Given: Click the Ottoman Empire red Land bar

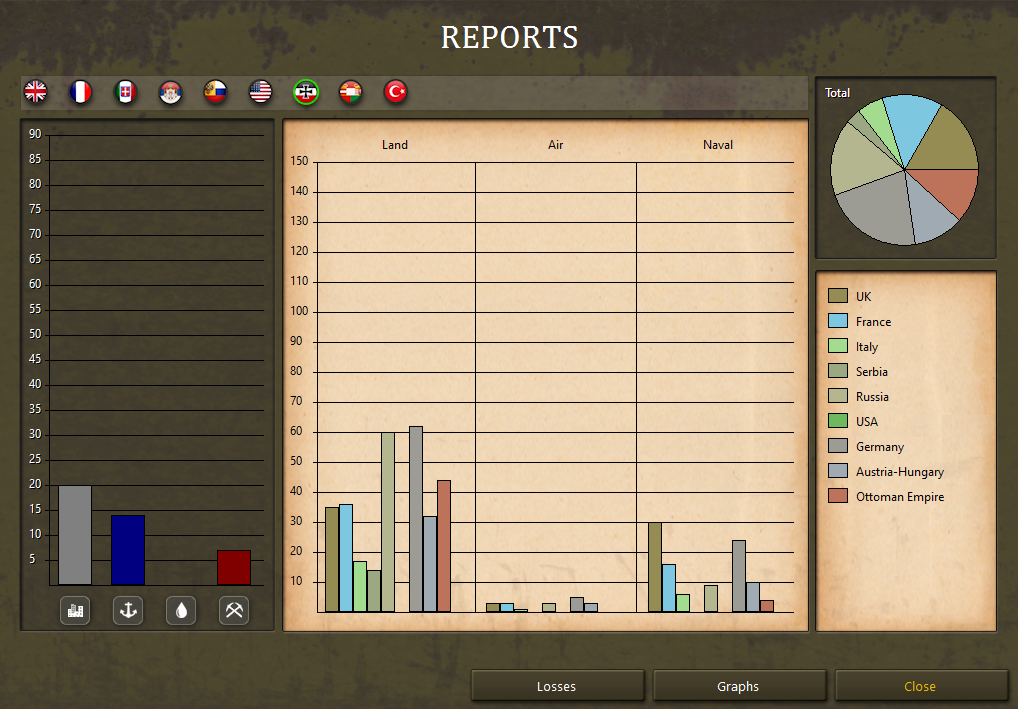Looking at the screenshot, I should 443,546.
